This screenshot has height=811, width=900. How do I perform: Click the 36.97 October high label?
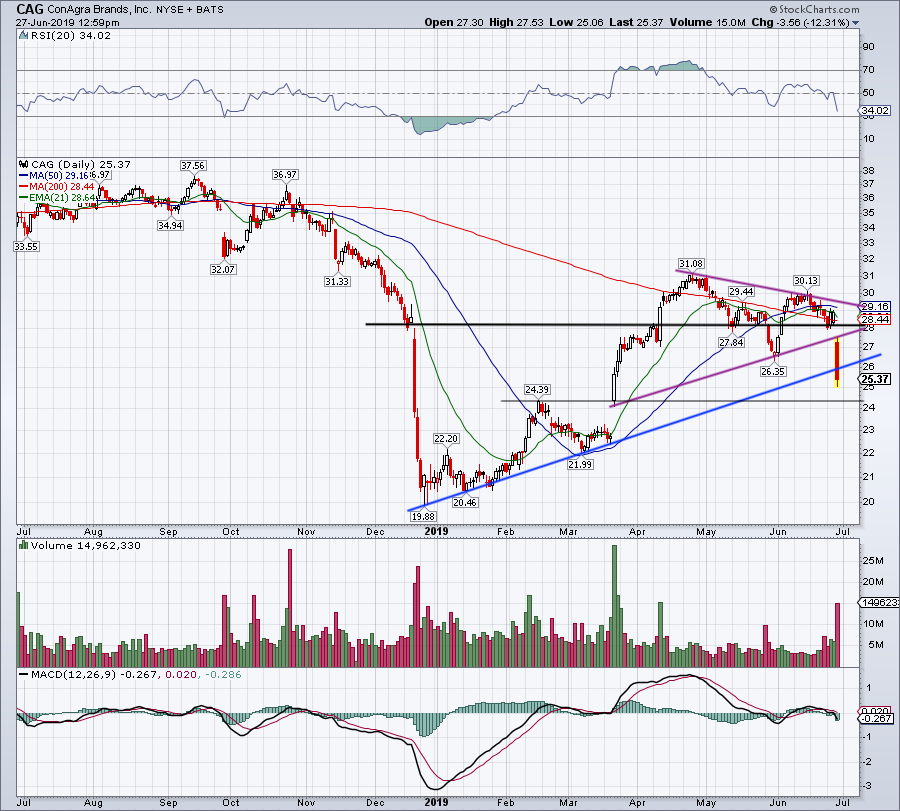[x=285, y=174]
